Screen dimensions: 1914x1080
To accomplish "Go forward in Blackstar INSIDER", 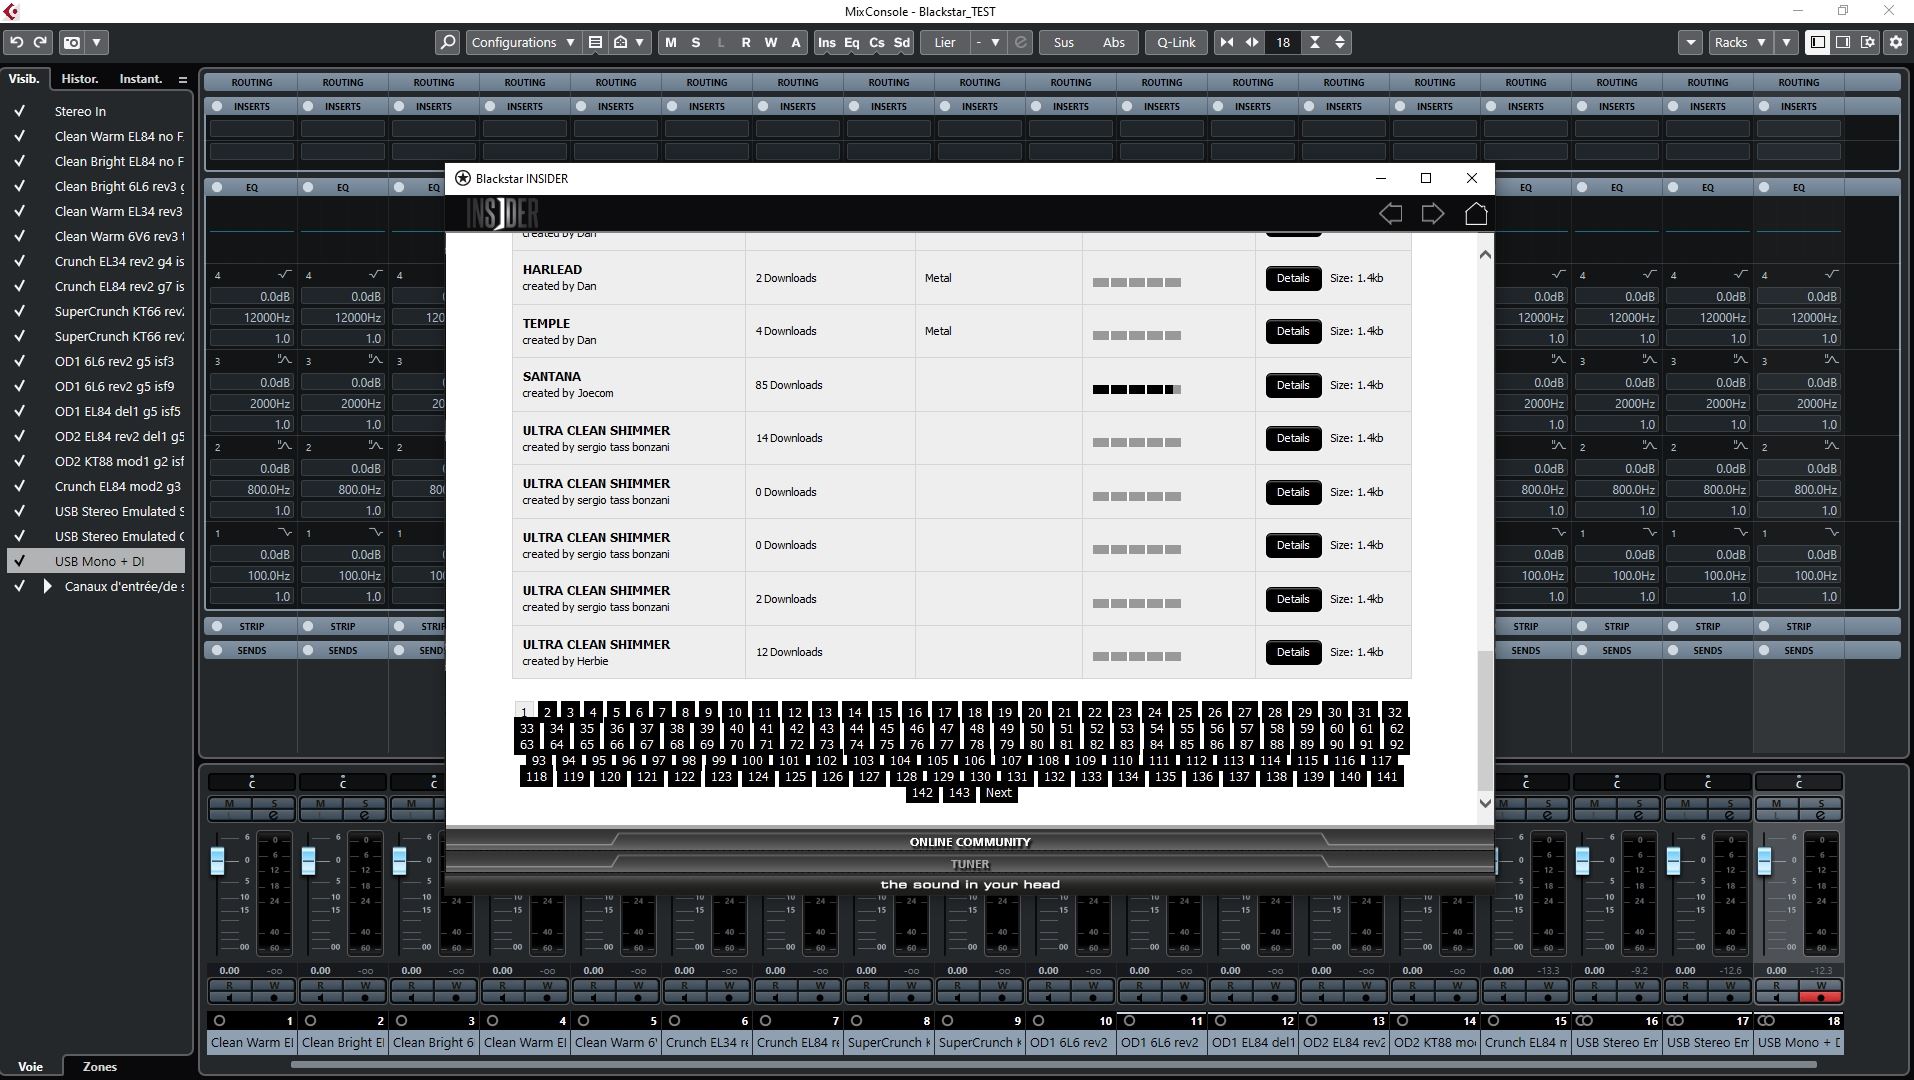I will (x=1433, y=213).
